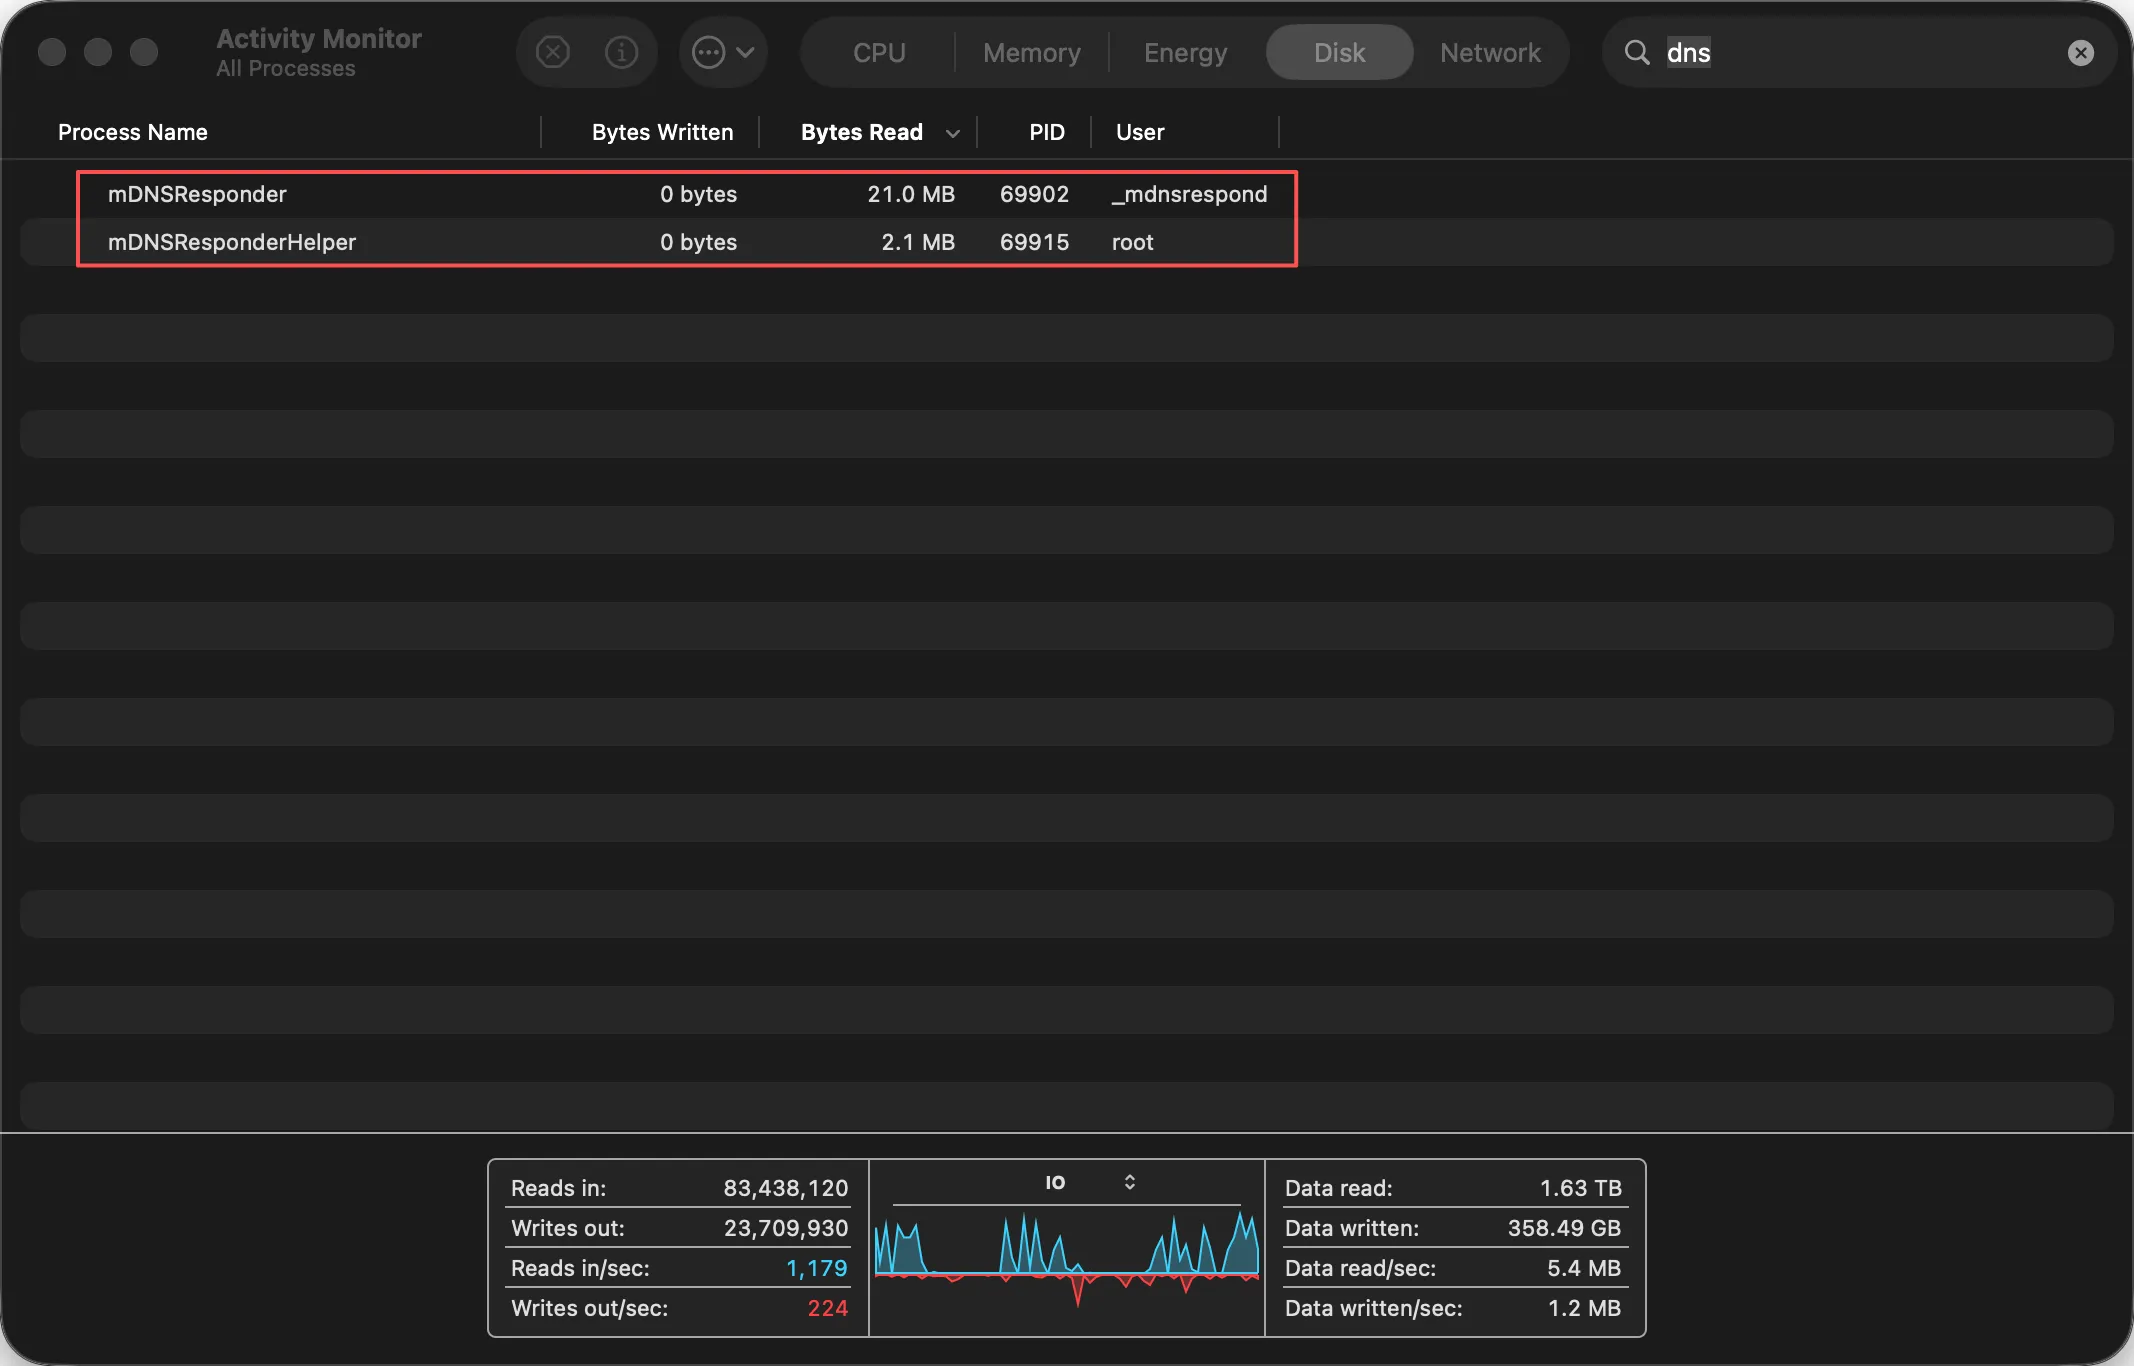Click the process info icon

[x=621, y=52]
